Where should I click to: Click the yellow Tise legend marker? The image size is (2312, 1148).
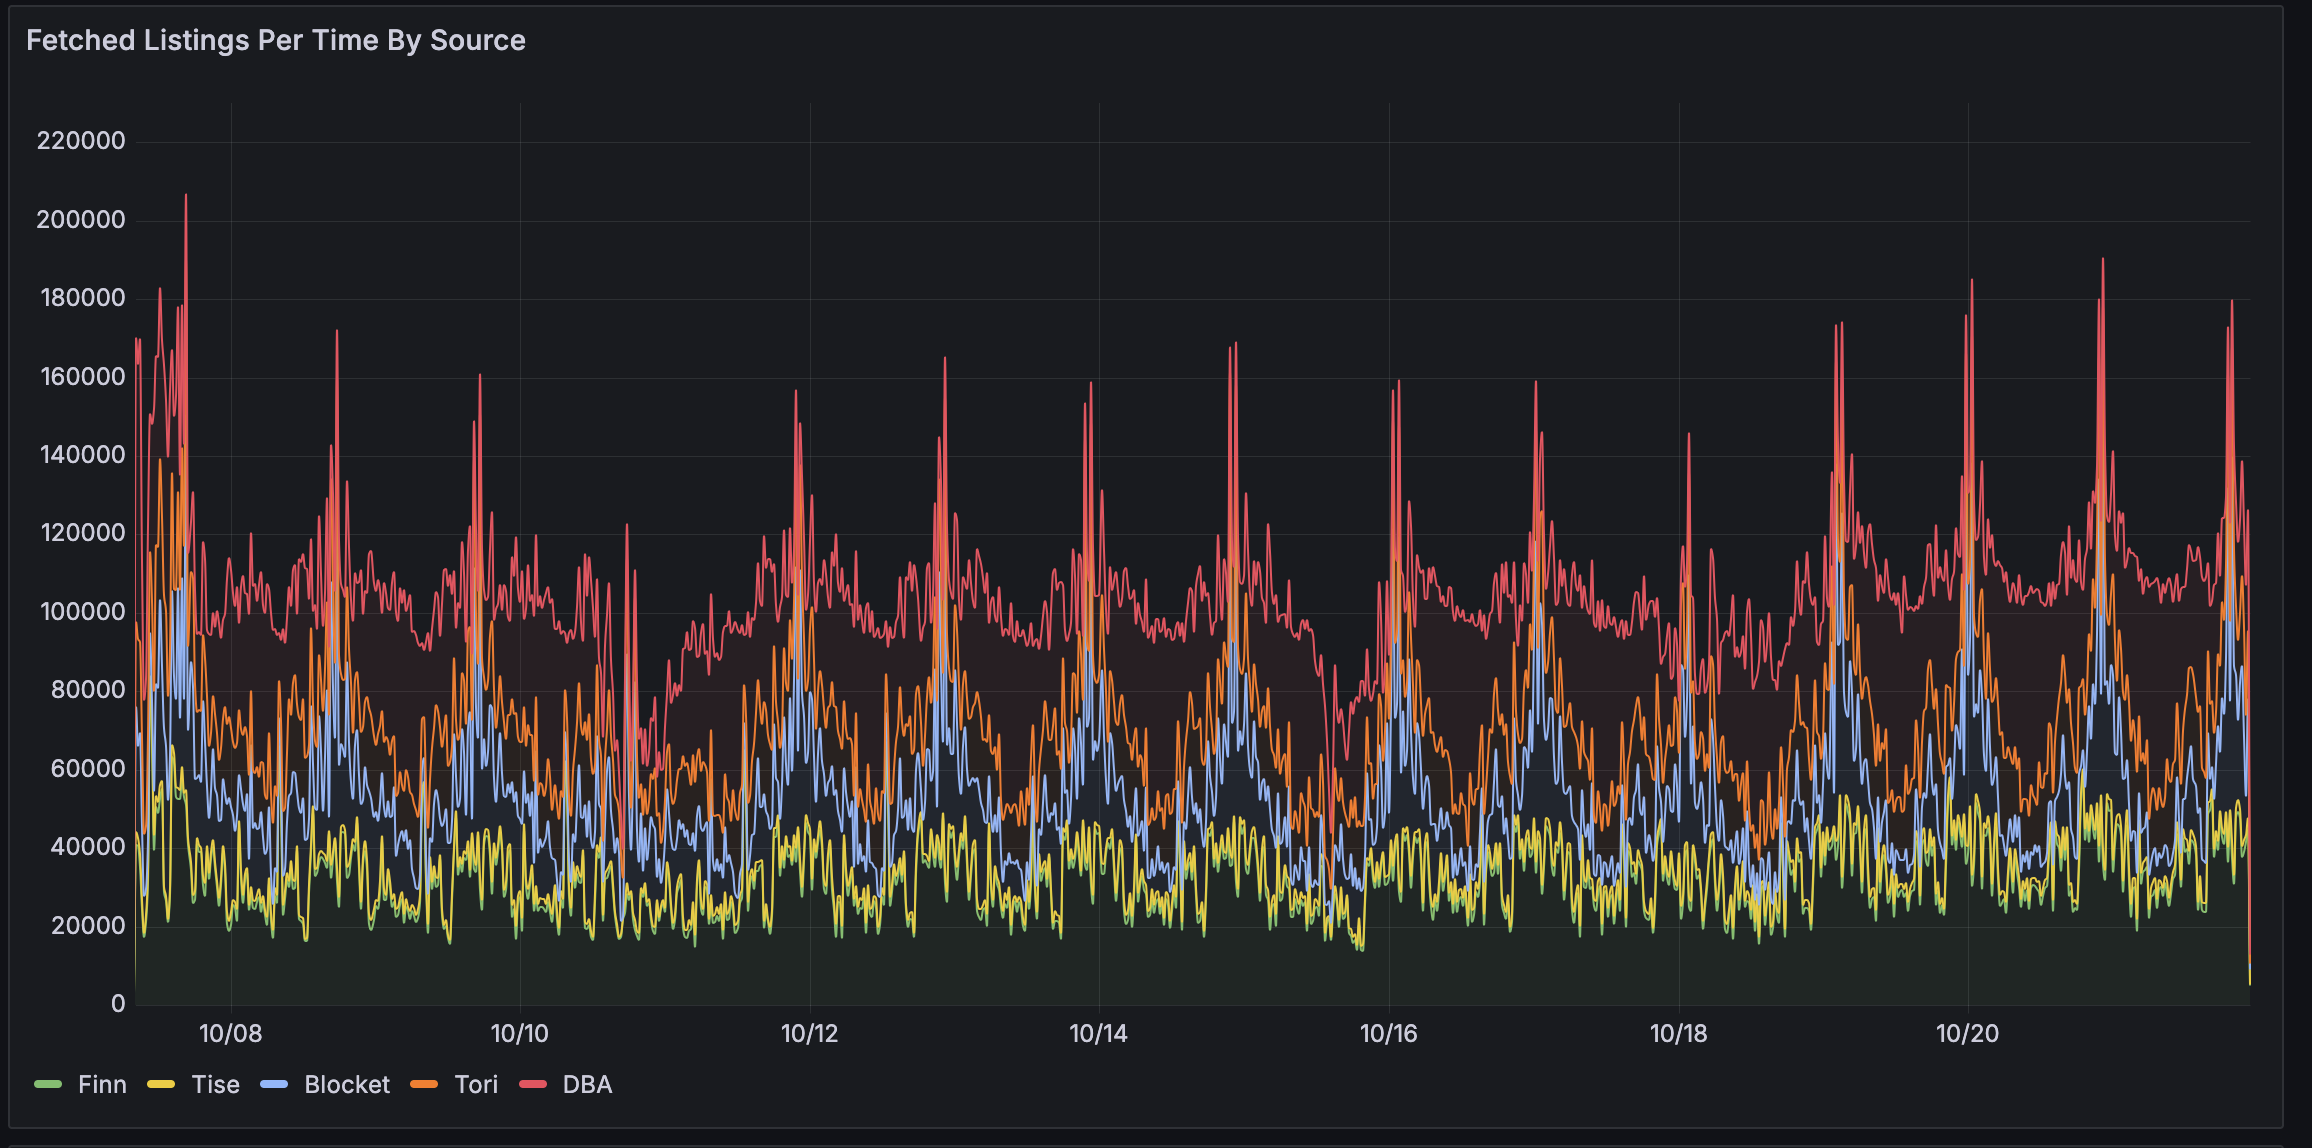tap(162, 1084)
